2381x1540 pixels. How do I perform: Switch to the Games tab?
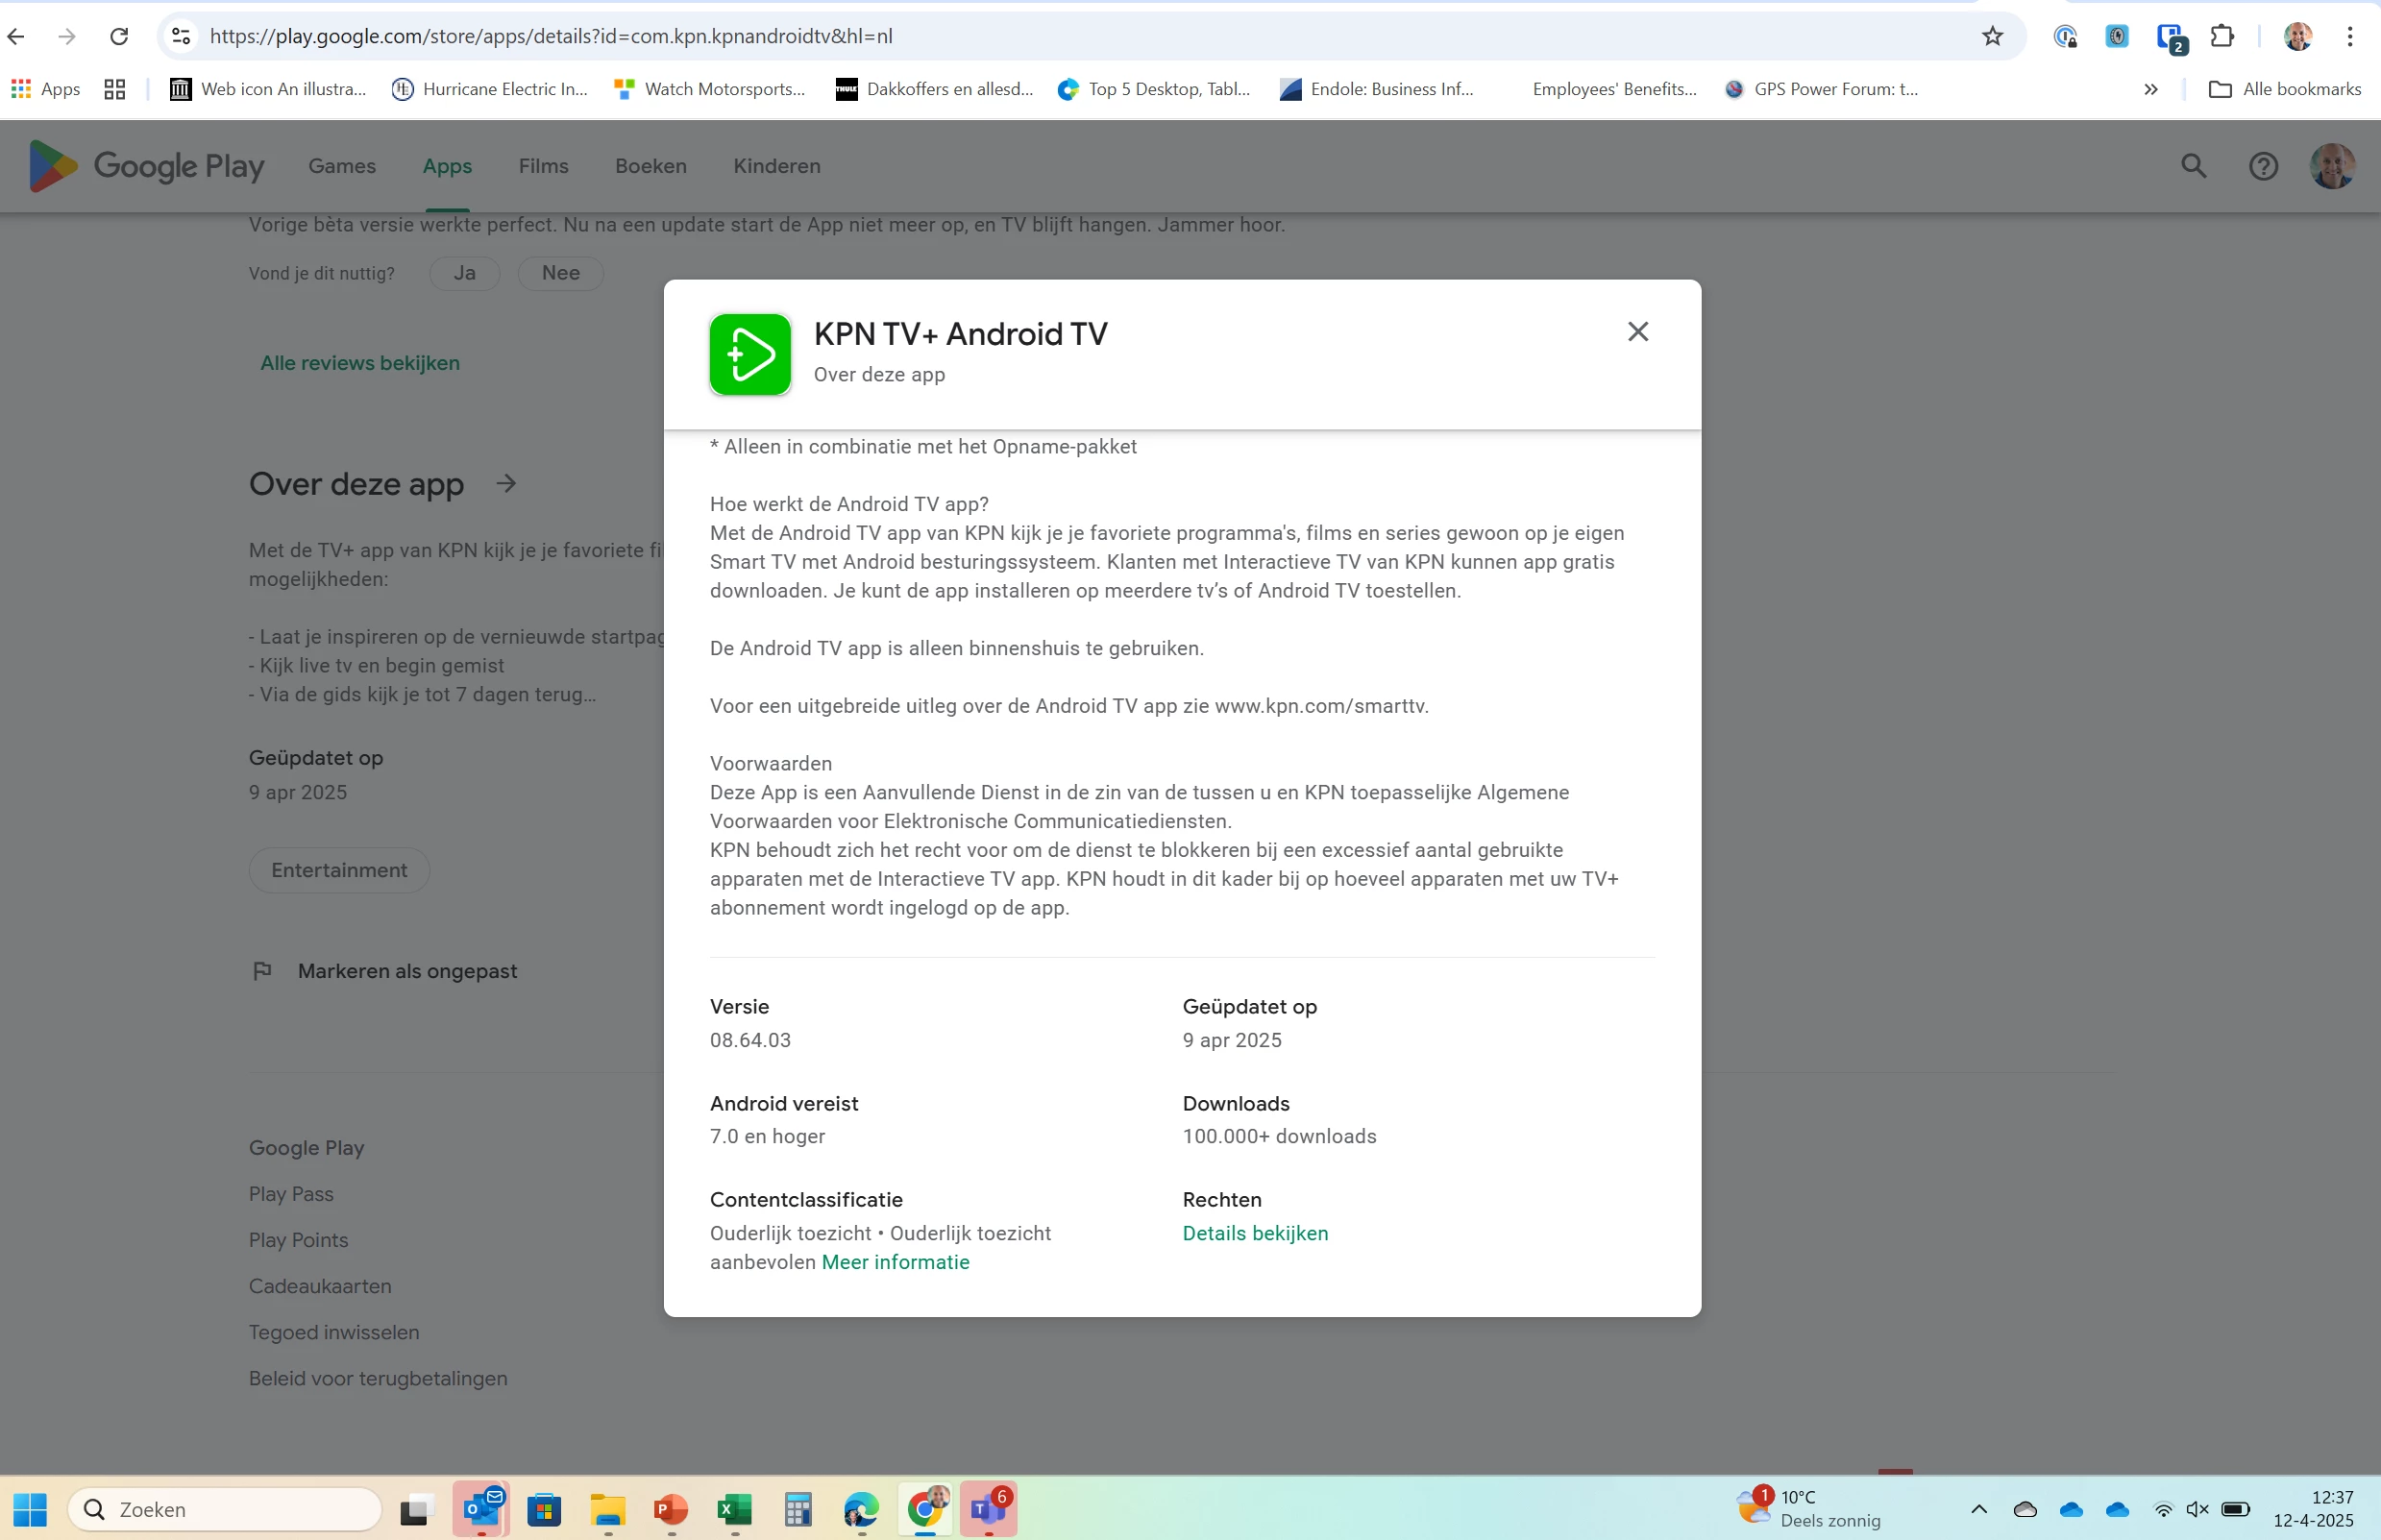click(342, 166)
